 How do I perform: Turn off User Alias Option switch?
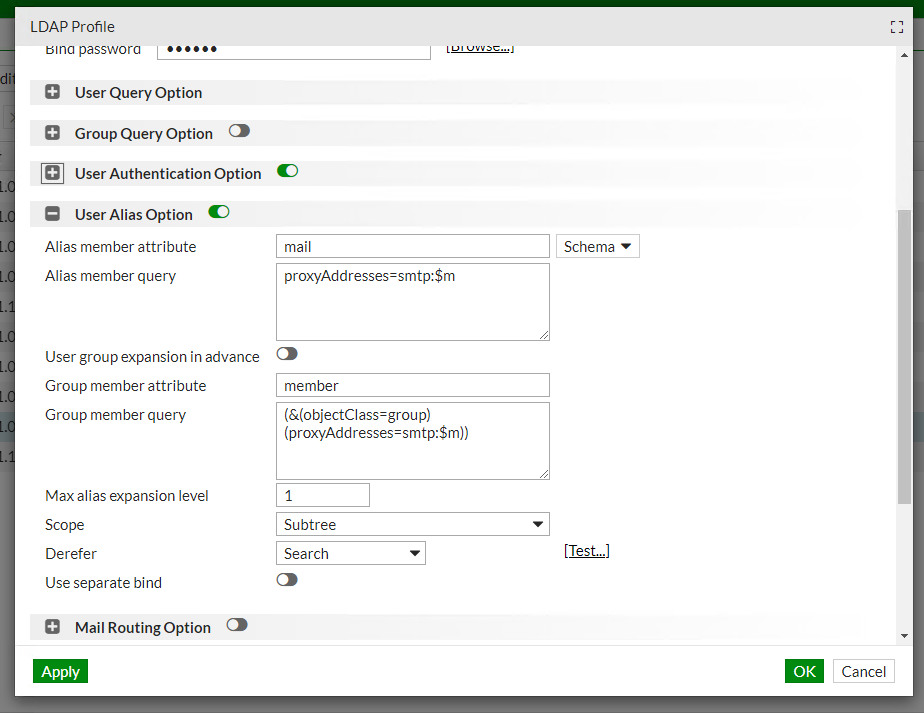(219, 212)
